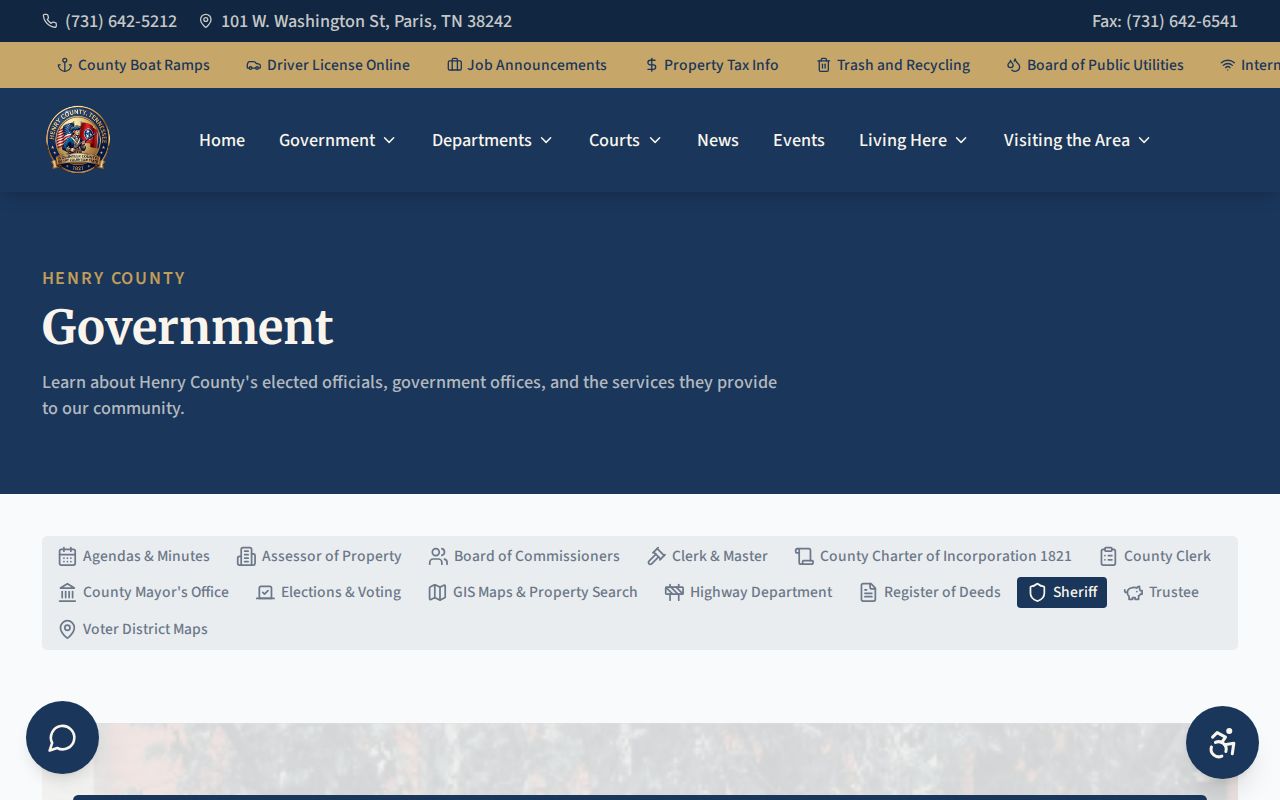Open the Assessor of Property link
Screen dimensions: 1280x800
click(319, 556)
